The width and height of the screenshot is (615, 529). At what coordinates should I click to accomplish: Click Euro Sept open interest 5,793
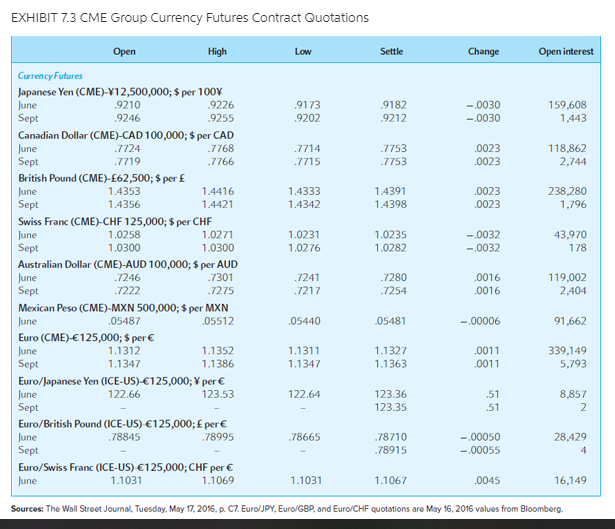click(573, 364)
